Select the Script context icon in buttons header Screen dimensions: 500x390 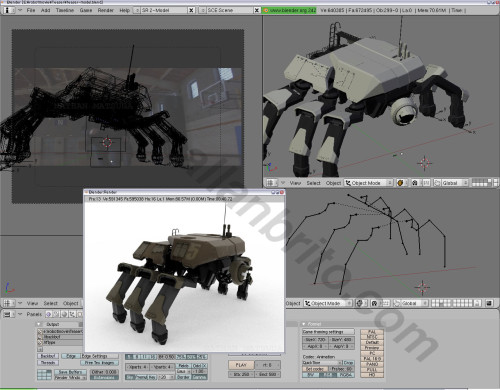[x=57, y=314]
